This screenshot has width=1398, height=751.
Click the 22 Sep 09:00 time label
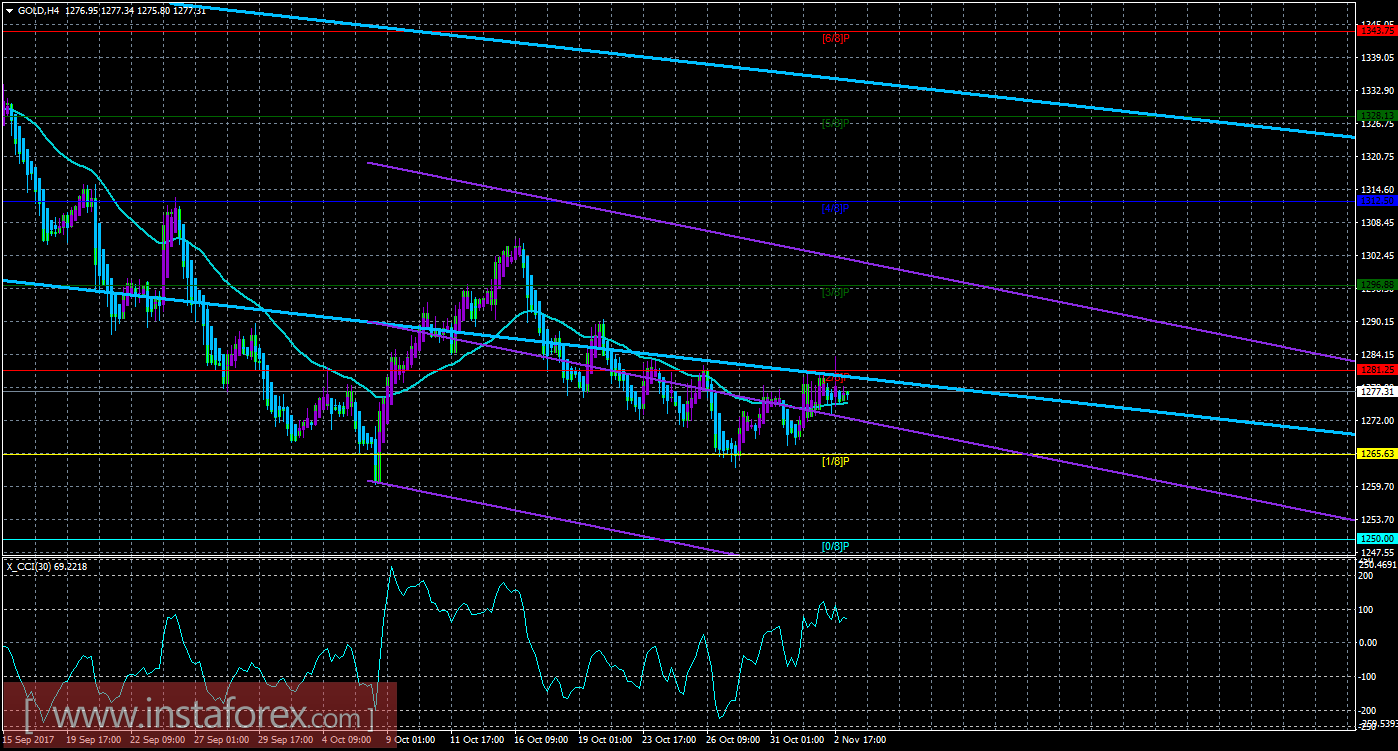pyautogui.click(x=156, y=741)
